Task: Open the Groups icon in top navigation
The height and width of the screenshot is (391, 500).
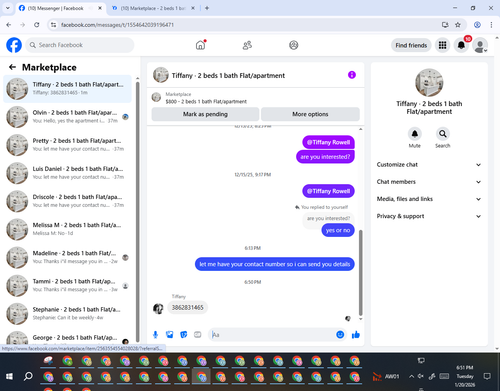Action: tap(294, 45)
